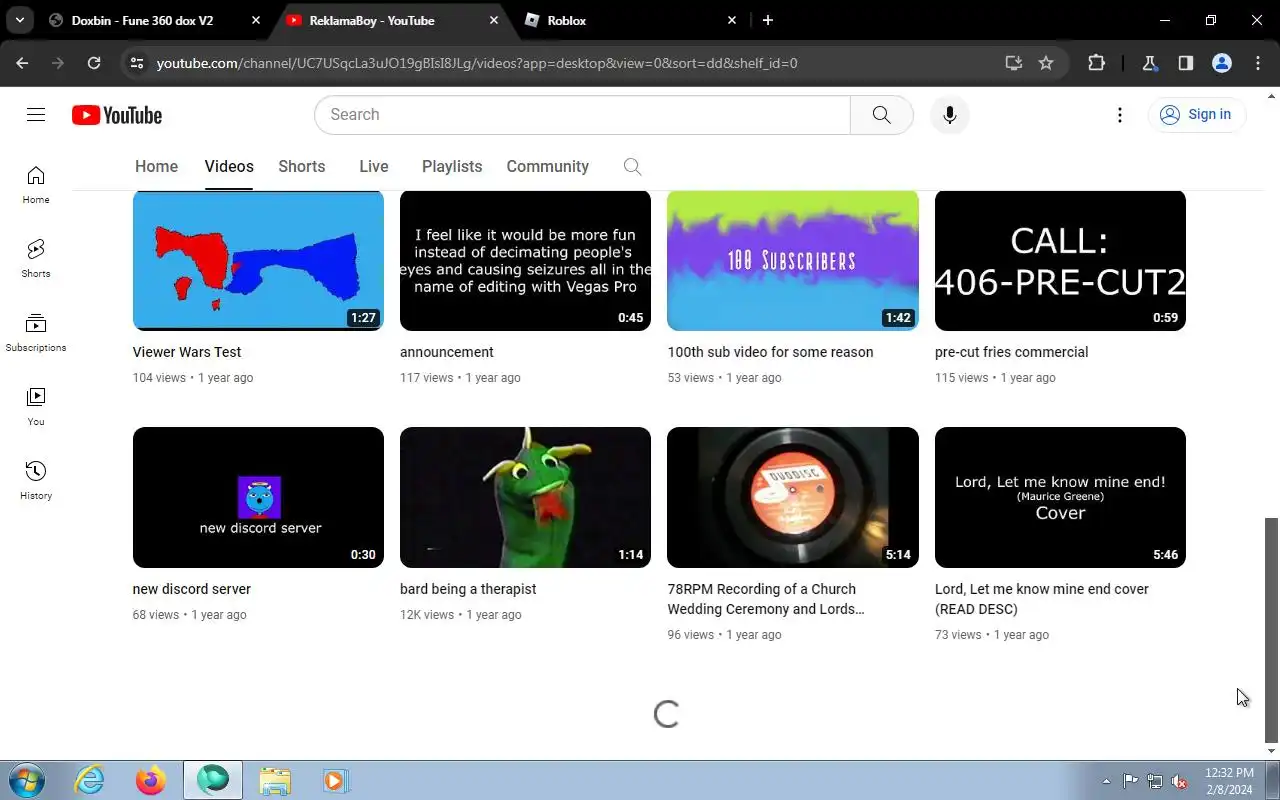Click the Sign in button
Viewport: 1280px width, 800px height.
1196,115
